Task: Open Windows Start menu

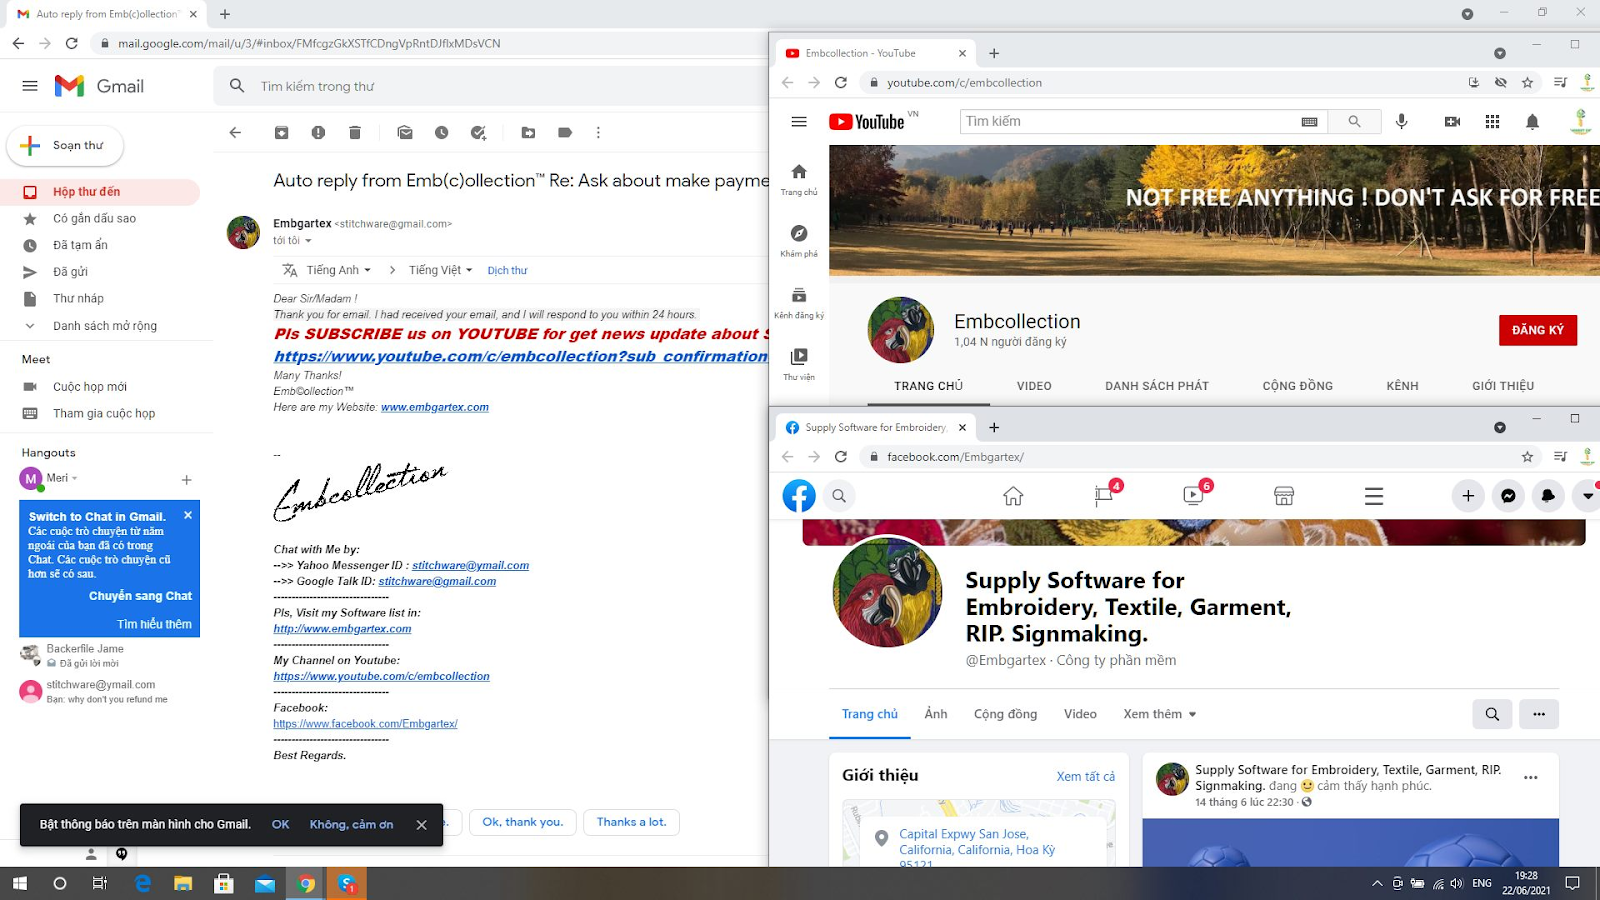Action: point(19,883)
